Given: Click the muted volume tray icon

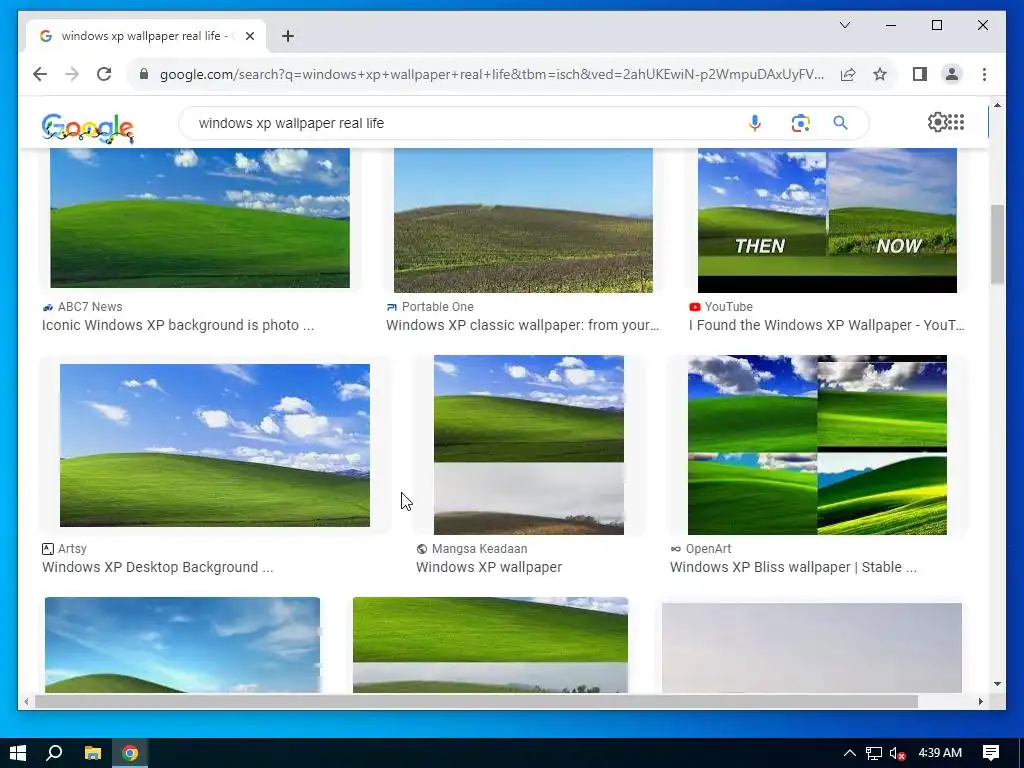Looking at the screenshot, I should [x=897, y=753].
